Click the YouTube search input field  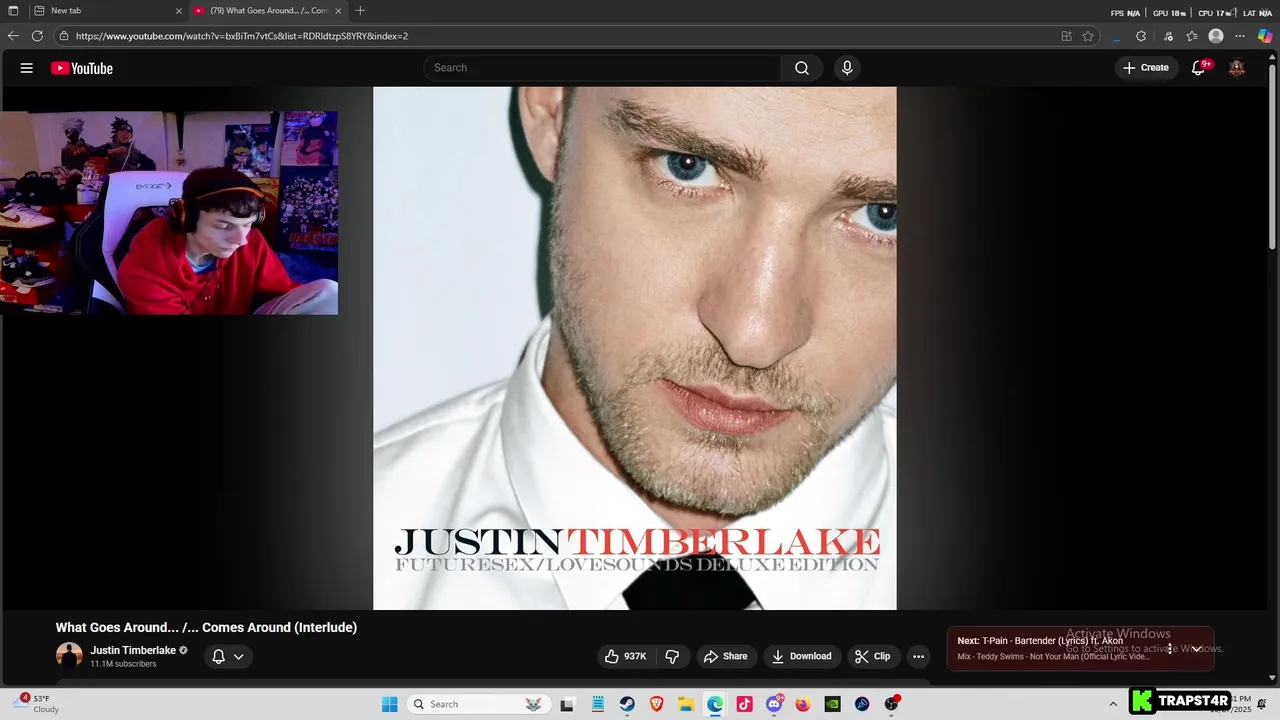tap(602, 68)
